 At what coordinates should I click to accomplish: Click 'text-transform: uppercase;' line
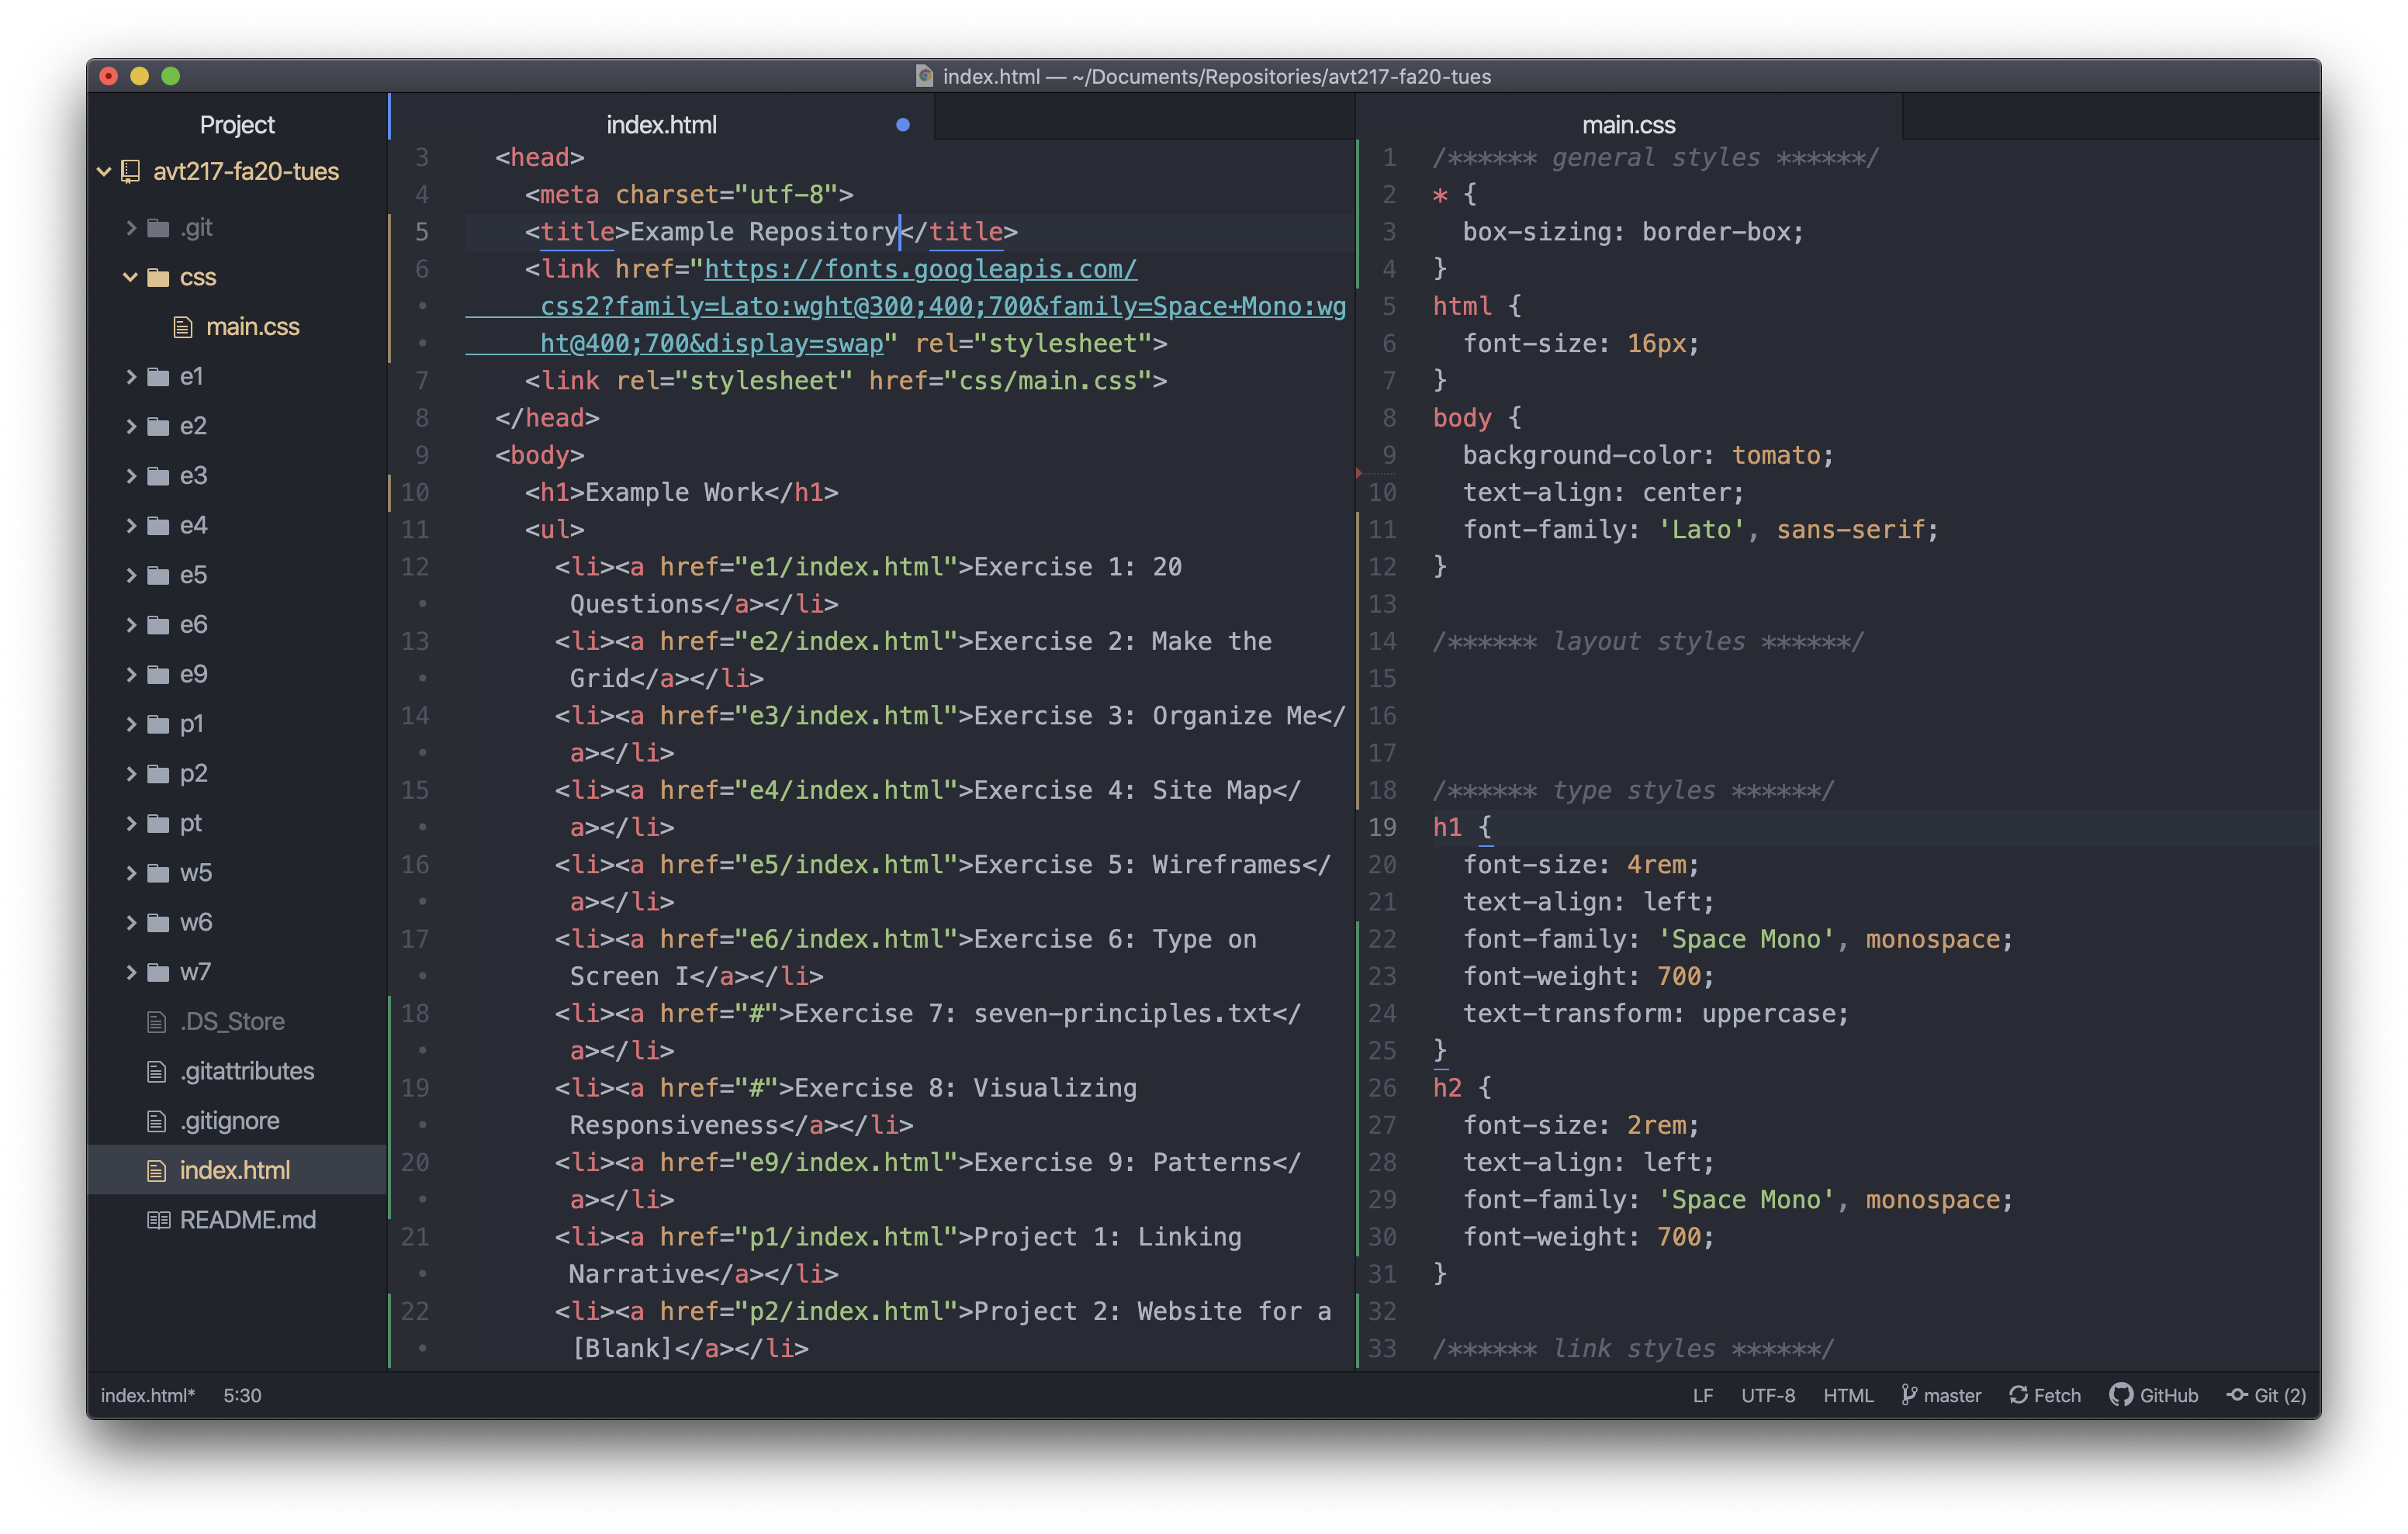(x=1656, y=1014)
